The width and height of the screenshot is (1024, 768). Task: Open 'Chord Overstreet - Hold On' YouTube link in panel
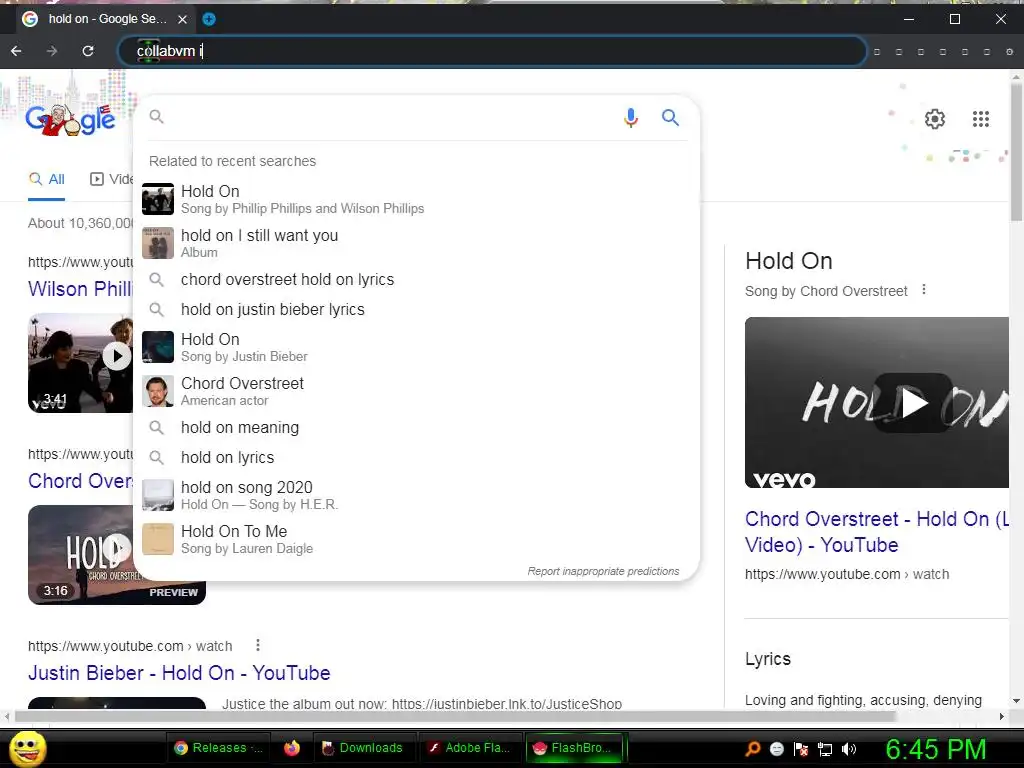876,532
